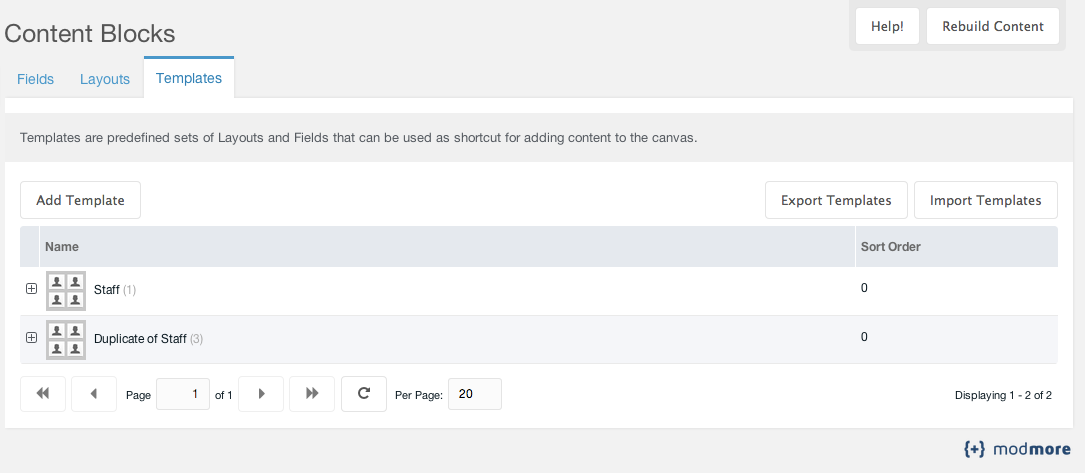
Task: Focus the Per Page input field
Action: pyautogui.click(x=475, y=393)
